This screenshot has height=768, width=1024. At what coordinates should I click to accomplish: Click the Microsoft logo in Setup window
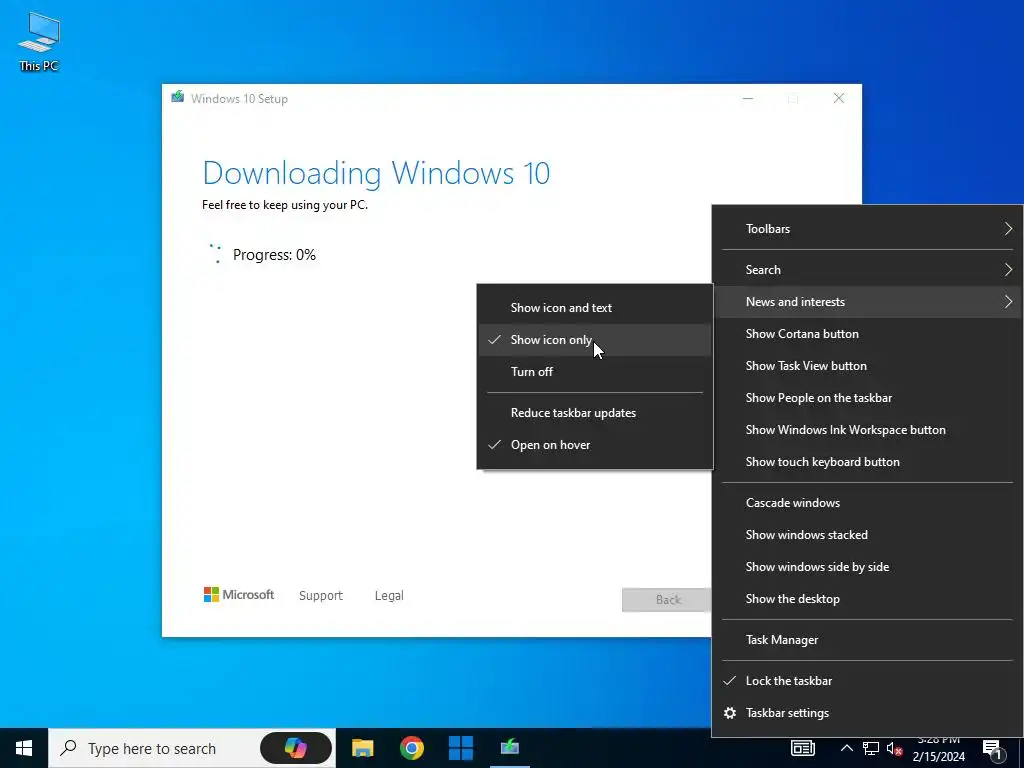(238, 595)
